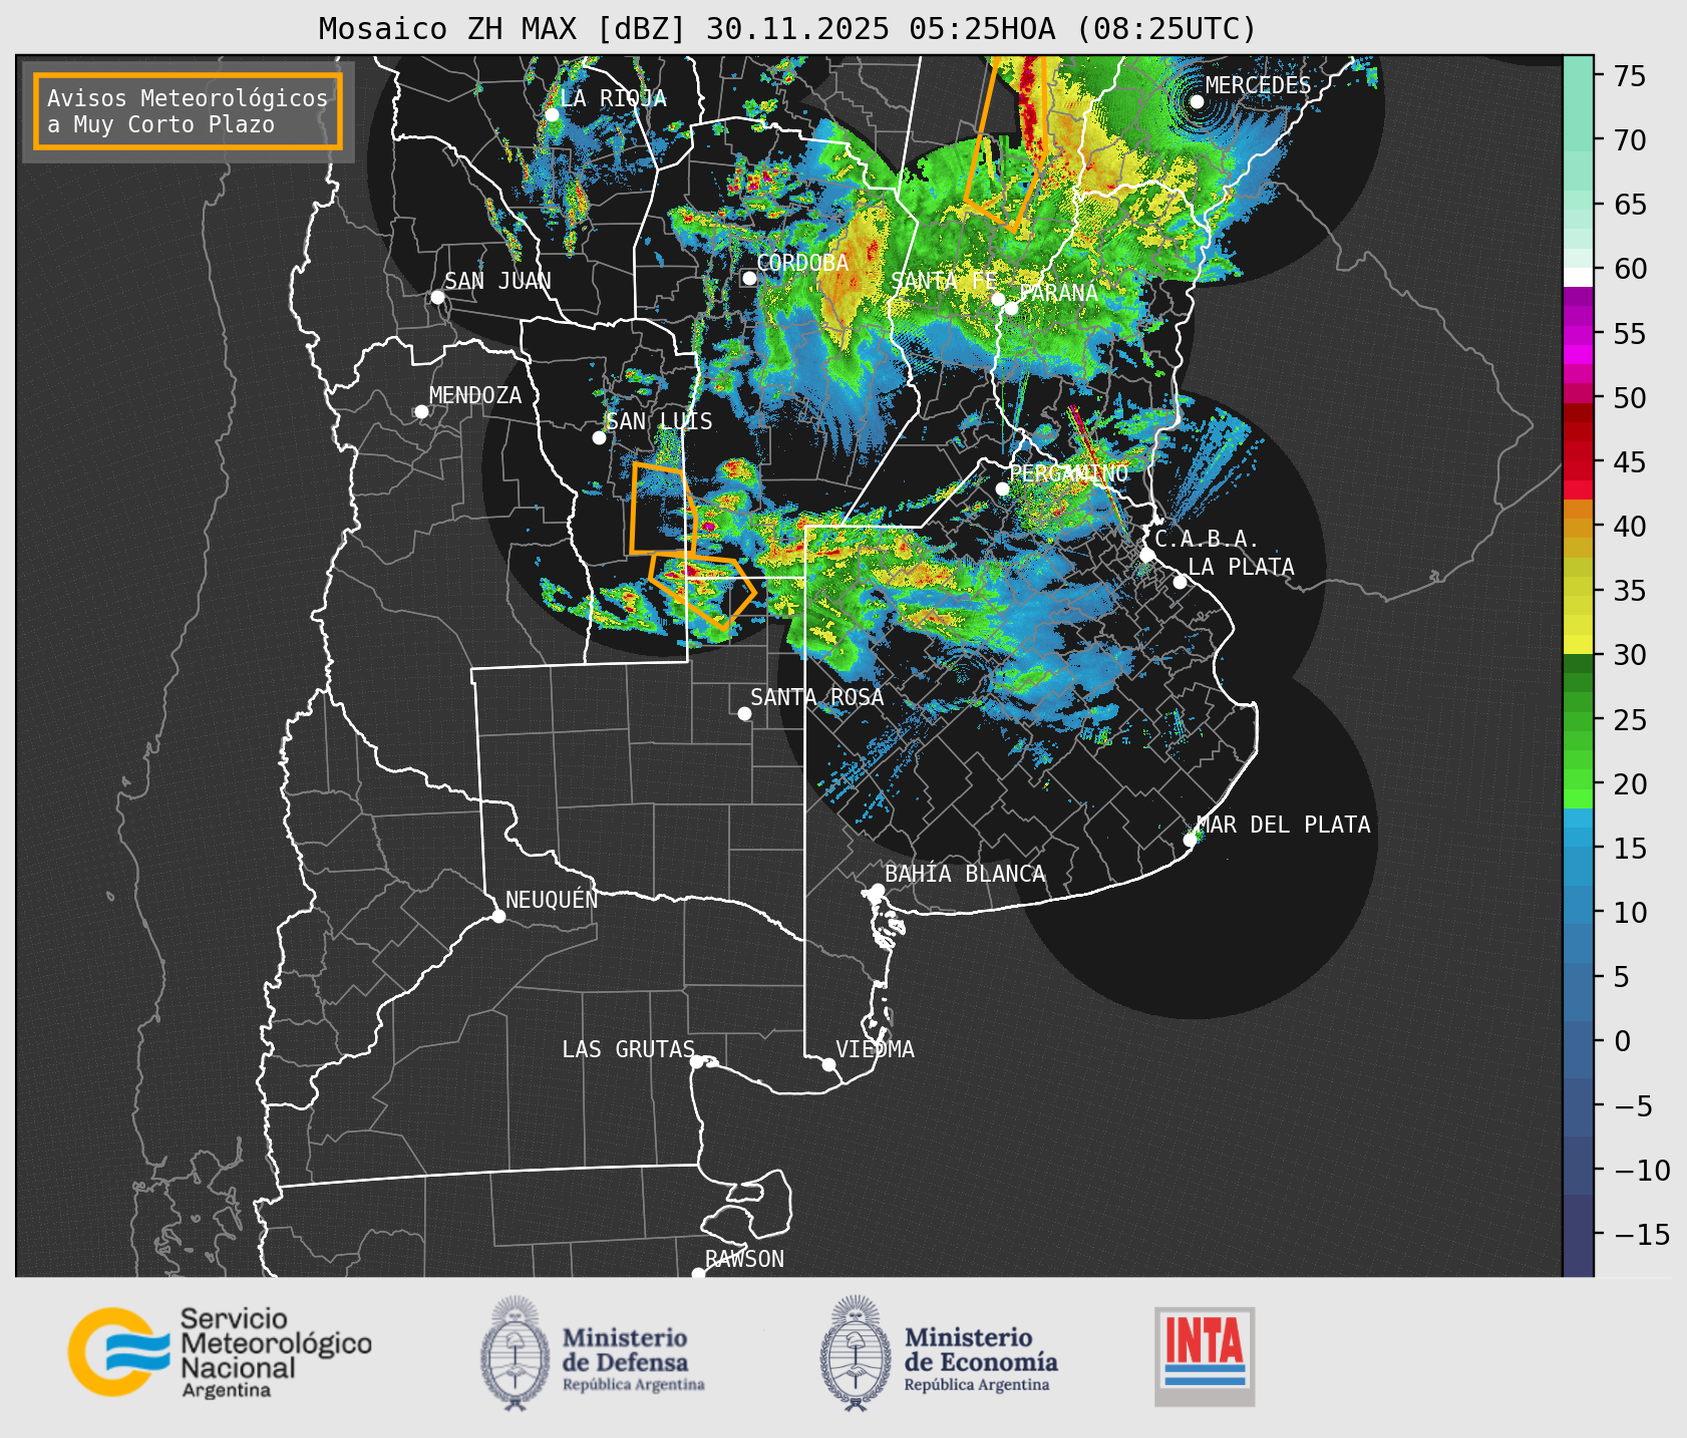Click the 75 value on the dBZ scale
The image size is (1687, 1438).
point(1629,76)
